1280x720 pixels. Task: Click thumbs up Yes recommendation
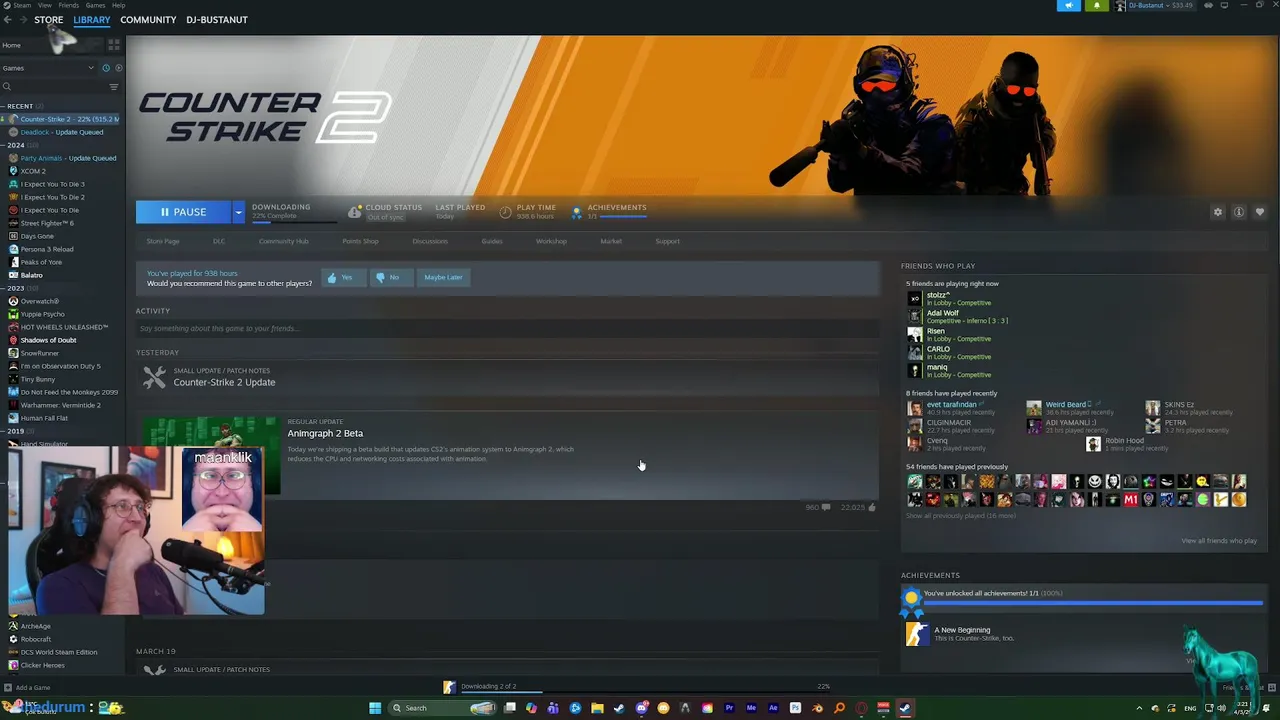click(342, 277)
